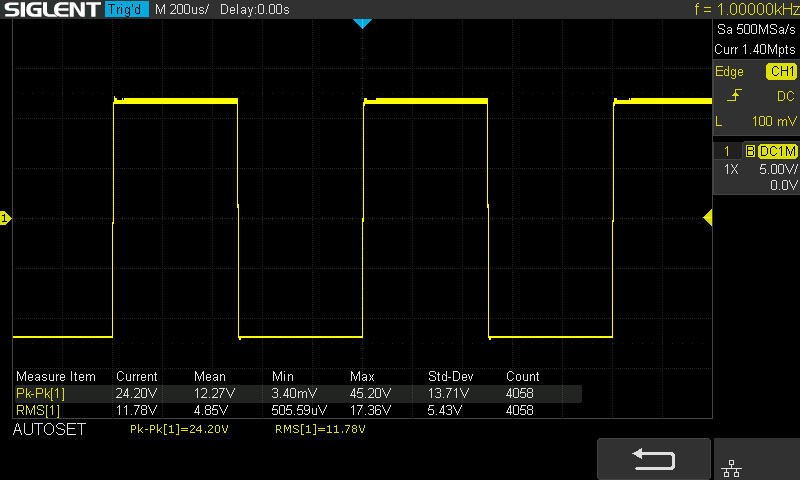Image resolution: width=800 pixels, height=480 pixels.
Task: Click the rising edge slope icon
Action: tap(734, 95)
